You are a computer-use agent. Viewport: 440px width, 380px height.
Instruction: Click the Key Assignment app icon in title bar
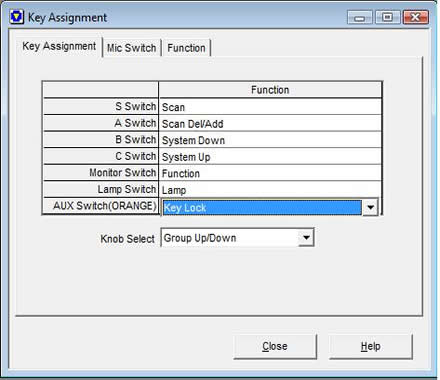click(x=17, y=17)
